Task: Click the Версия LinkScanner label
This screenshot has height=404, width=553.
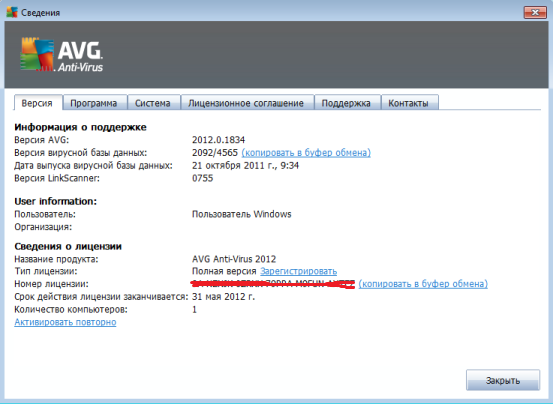Action: point(57,178)
